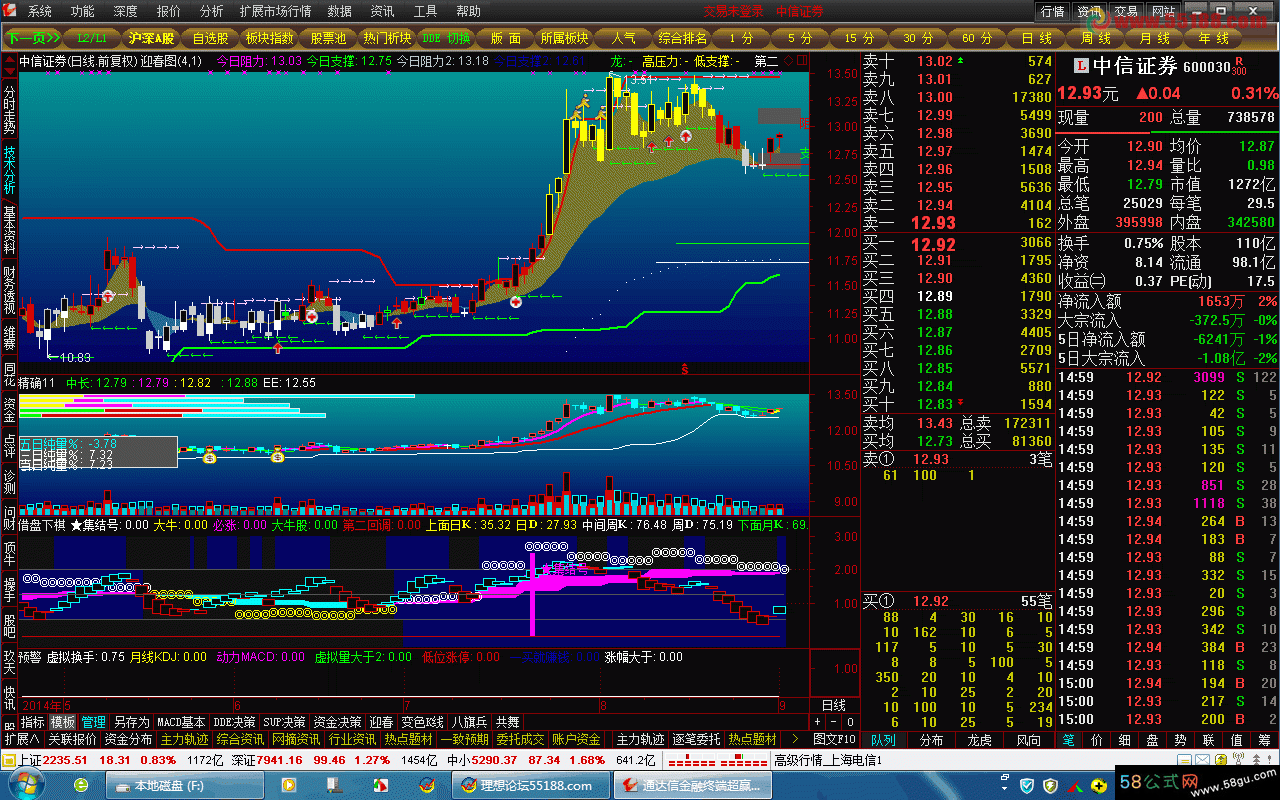Open 关联报价 bottom tab
The width and height of the screenshot is (1280, 800).
72,739
